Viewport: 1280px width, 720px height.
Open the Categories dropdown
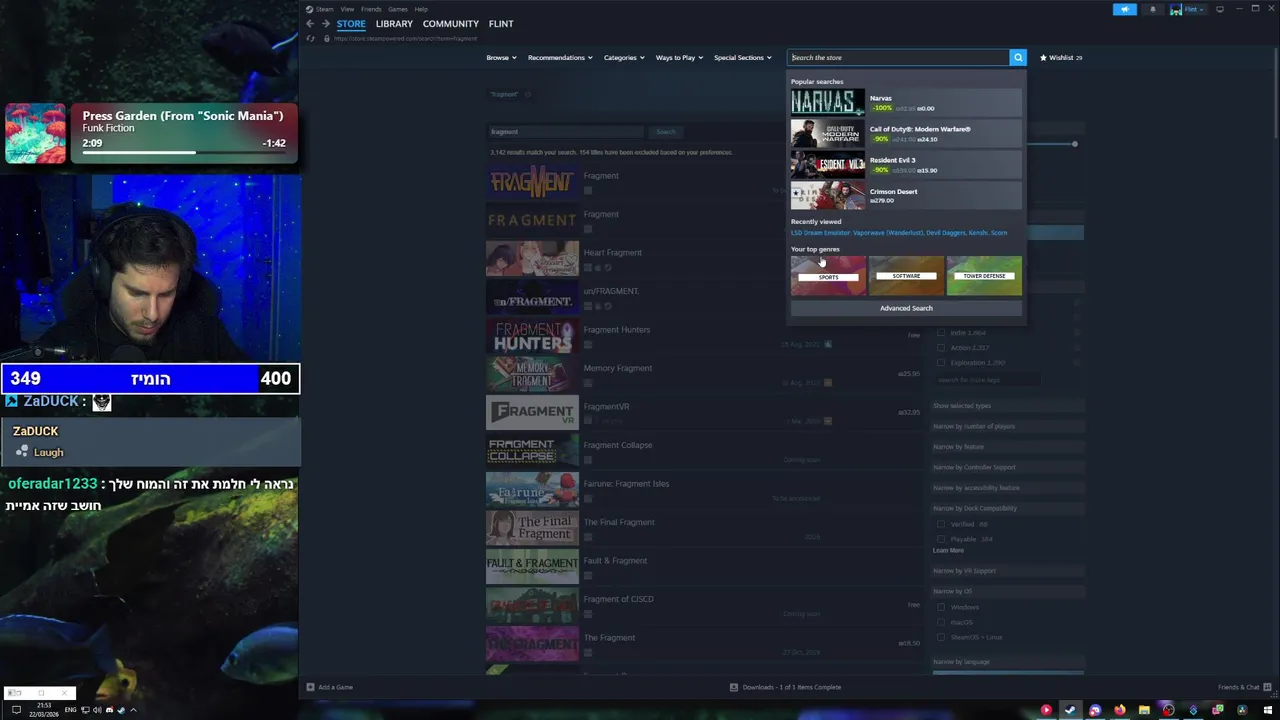pos(624,58)
